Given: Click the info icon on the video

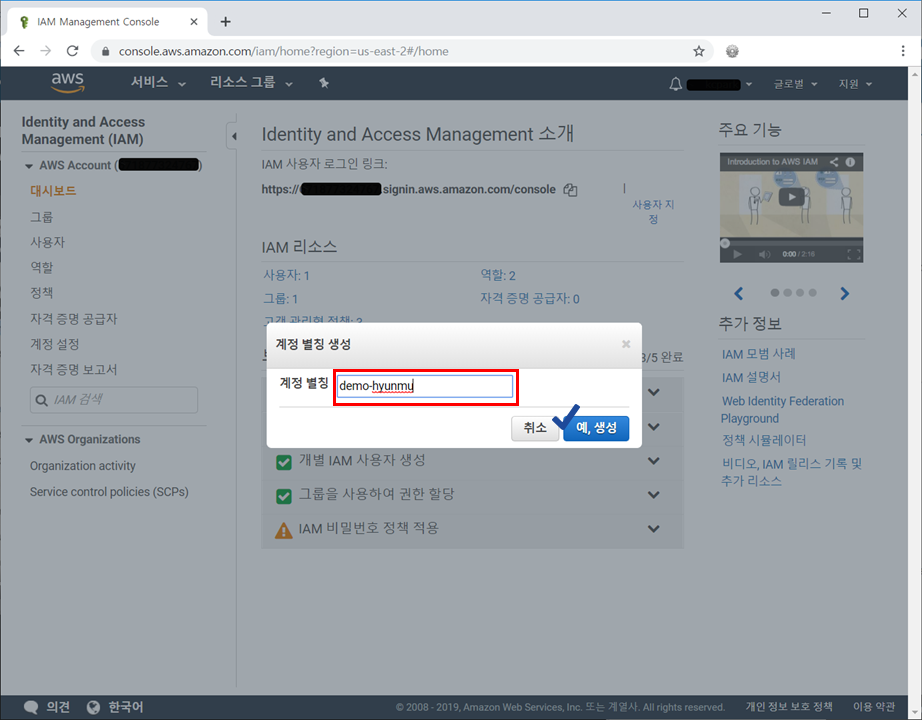Looking at the screenshot, I should pos(850,162).
